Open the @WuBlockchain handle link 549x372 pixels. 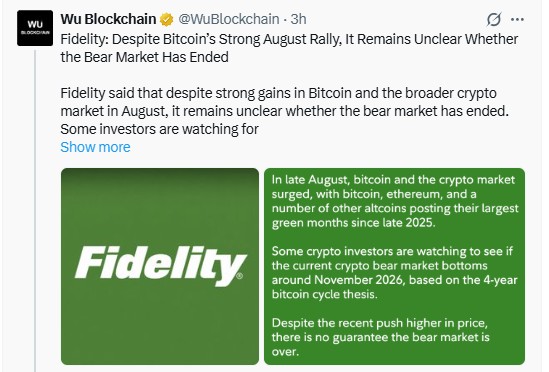click(229, 19)
